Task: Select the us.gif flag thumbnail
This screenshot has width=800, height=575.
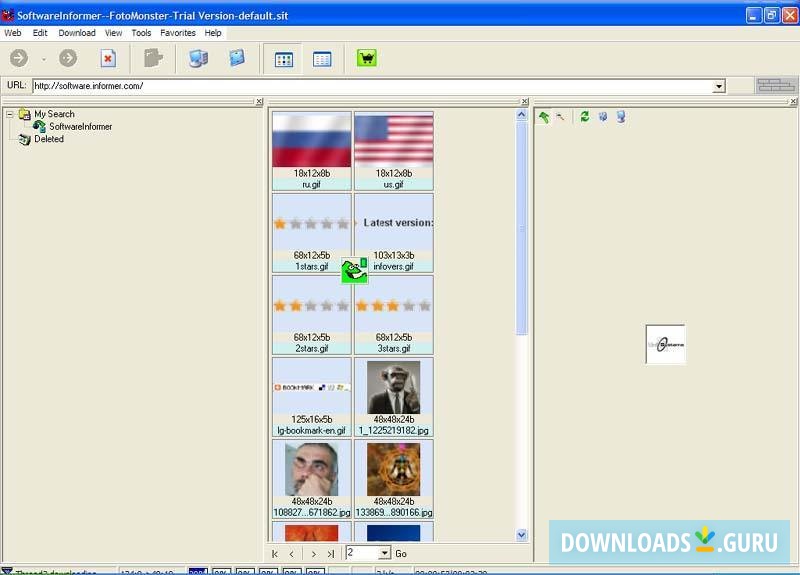Action: tap(394, 151)
